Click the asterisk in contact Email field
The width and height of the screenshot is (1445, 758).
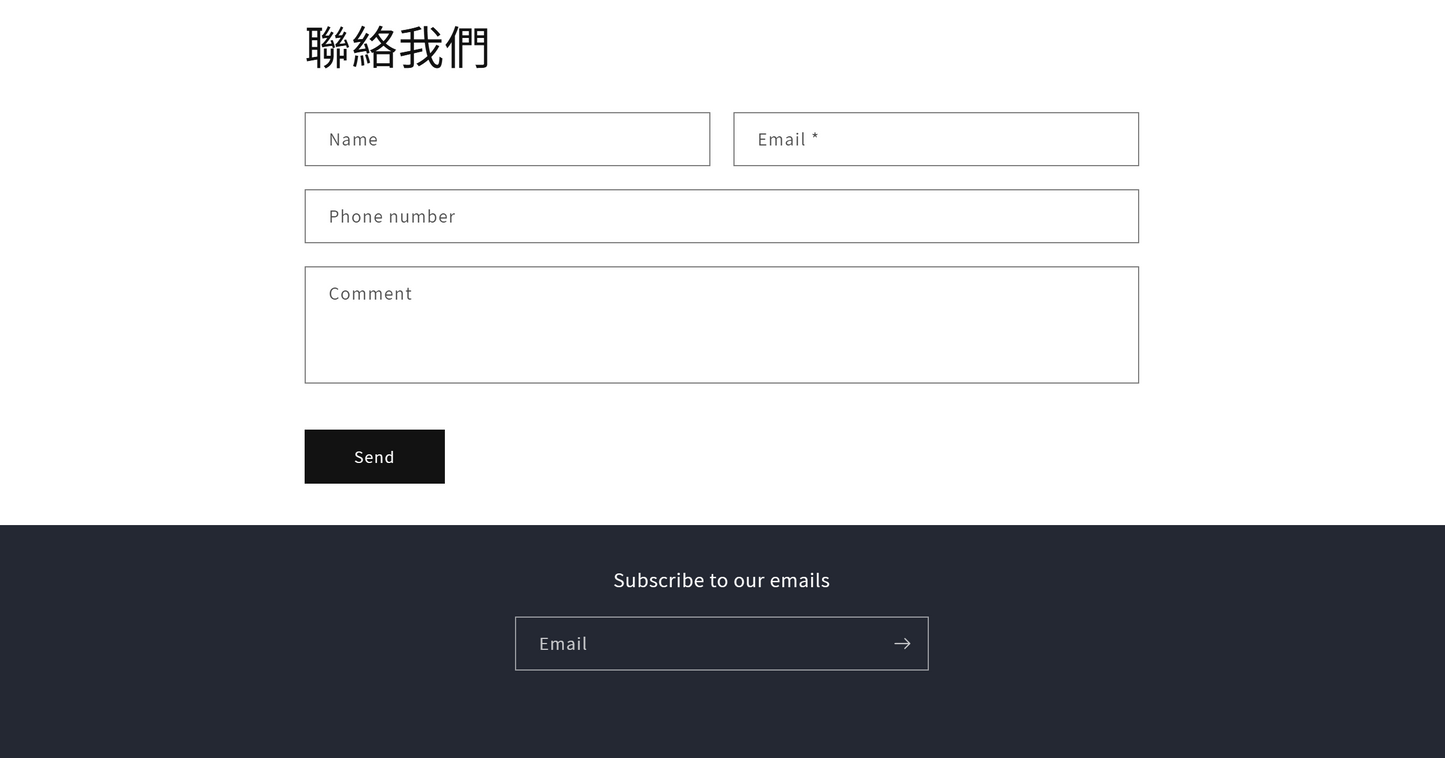pos(815,137)
